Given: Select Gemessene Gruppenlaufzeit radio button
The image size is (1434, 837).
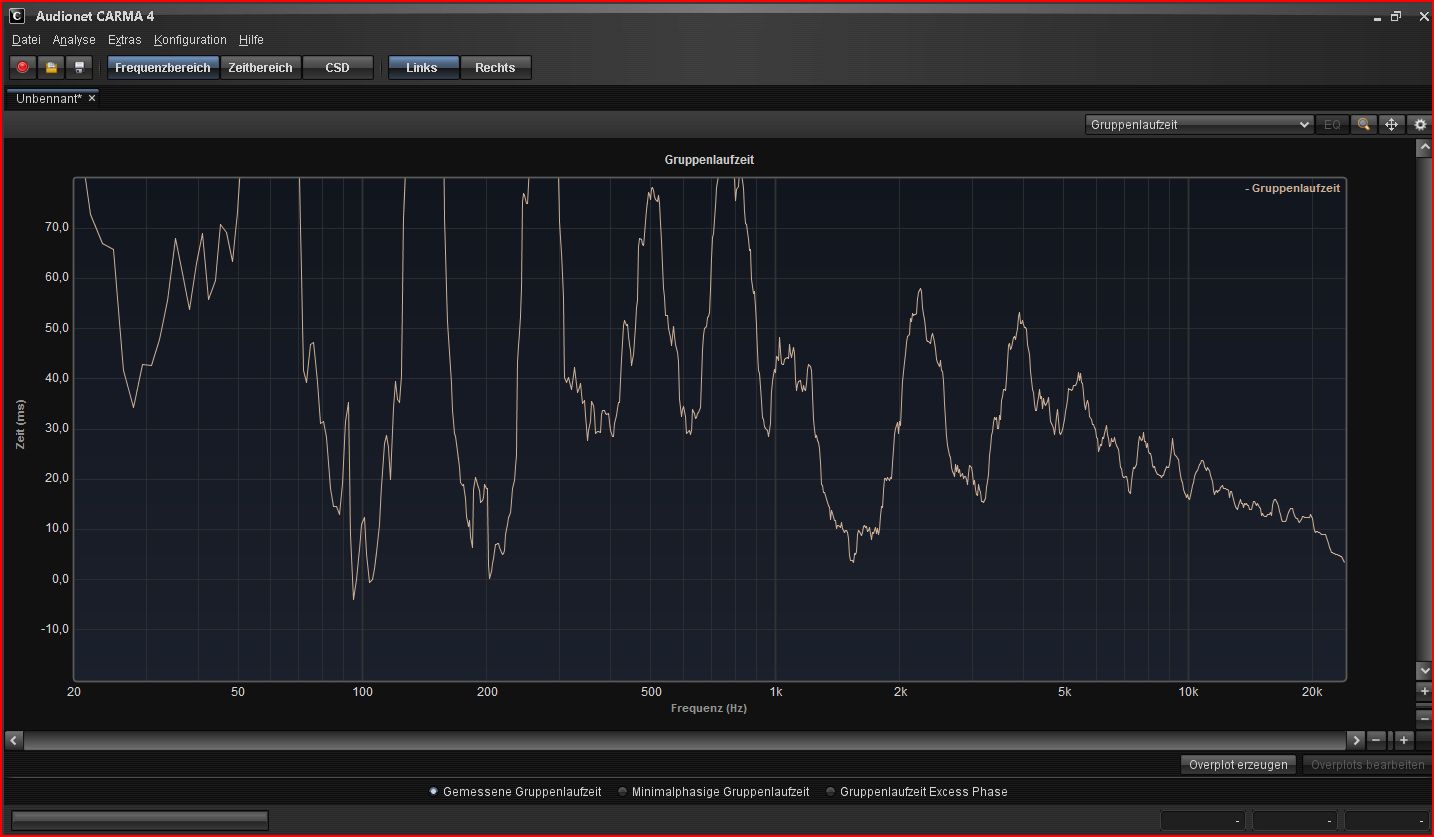Looking at the screenshot, I should click(433, 792).
